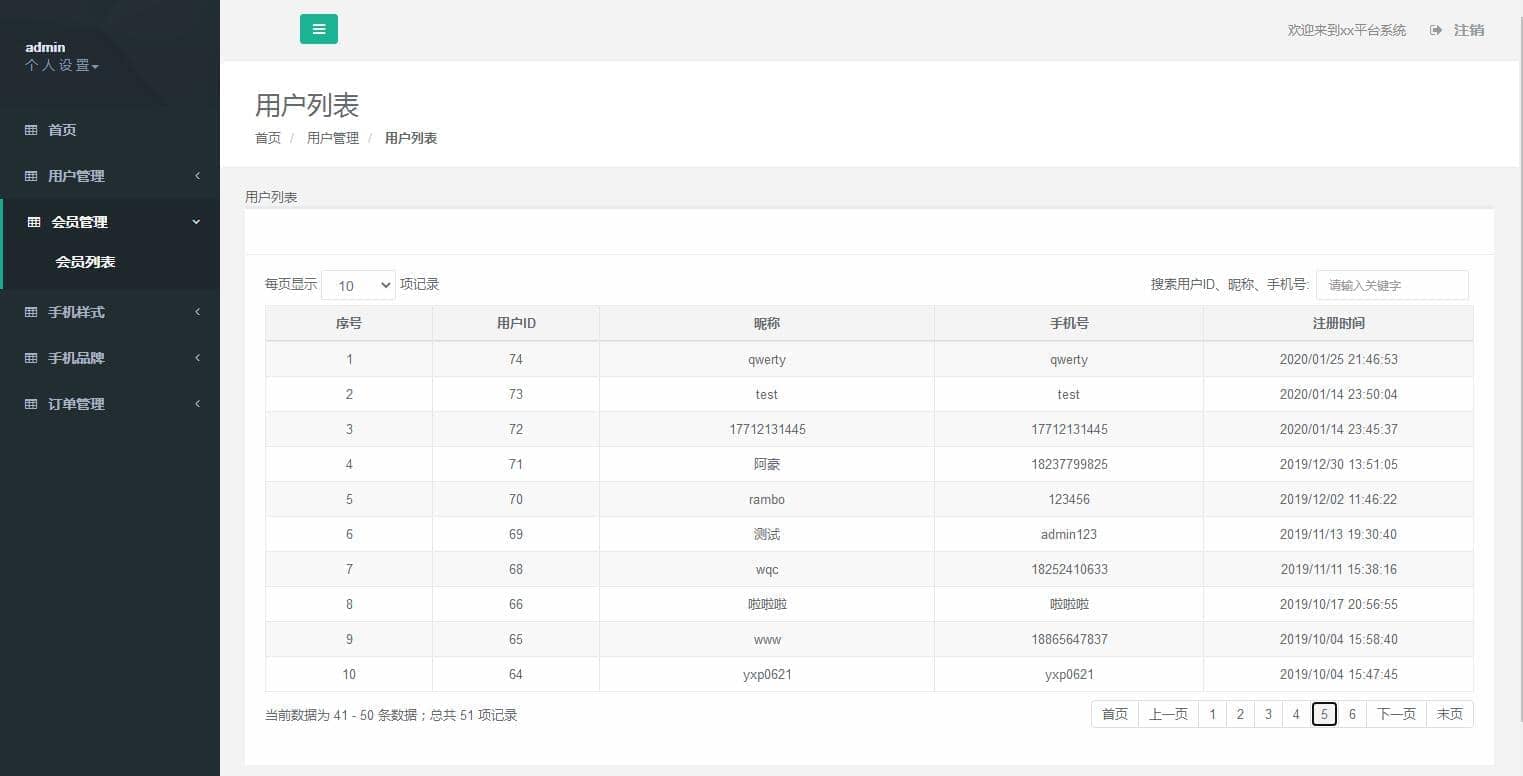Click the grid icon beside 会员管理

34,222
